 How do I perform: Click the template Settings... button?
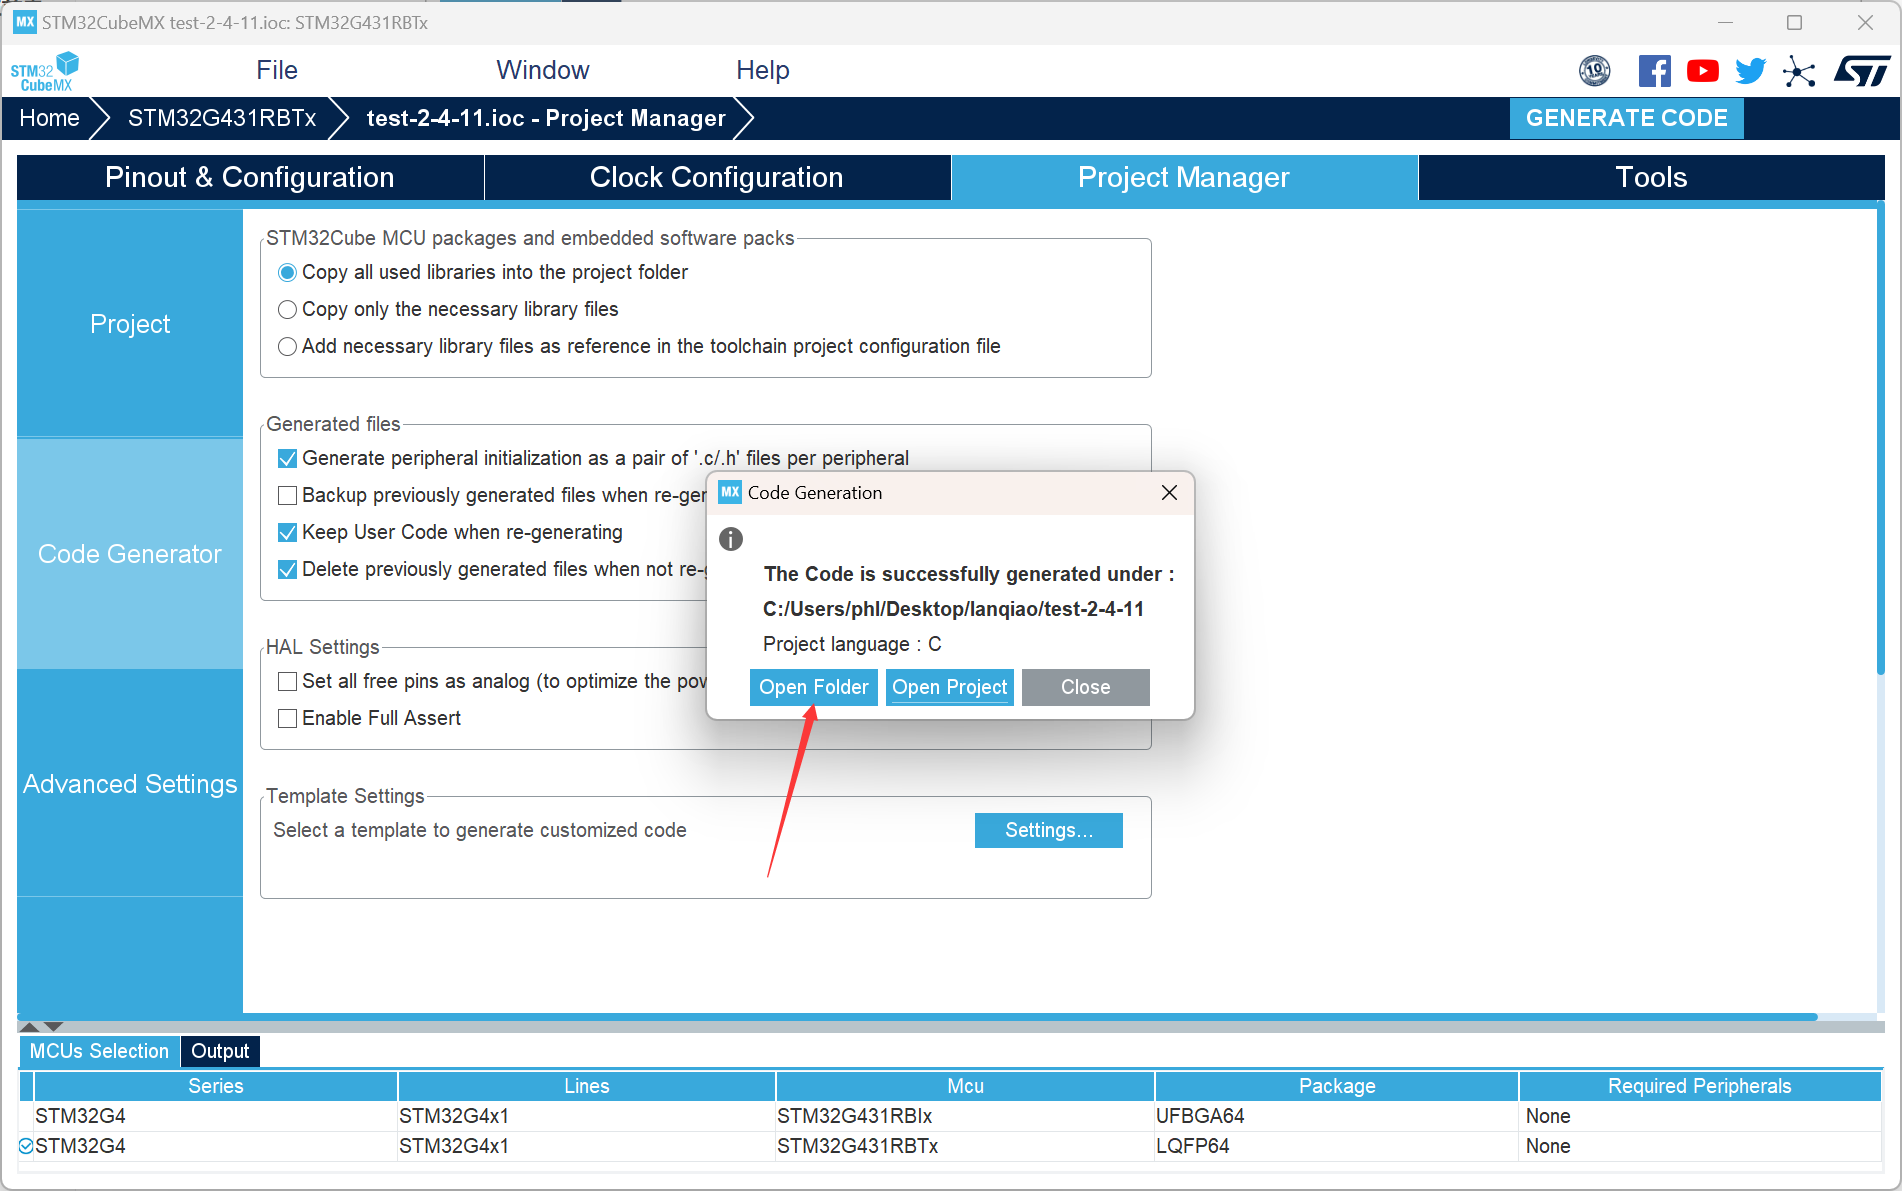tap(1049, 830)
